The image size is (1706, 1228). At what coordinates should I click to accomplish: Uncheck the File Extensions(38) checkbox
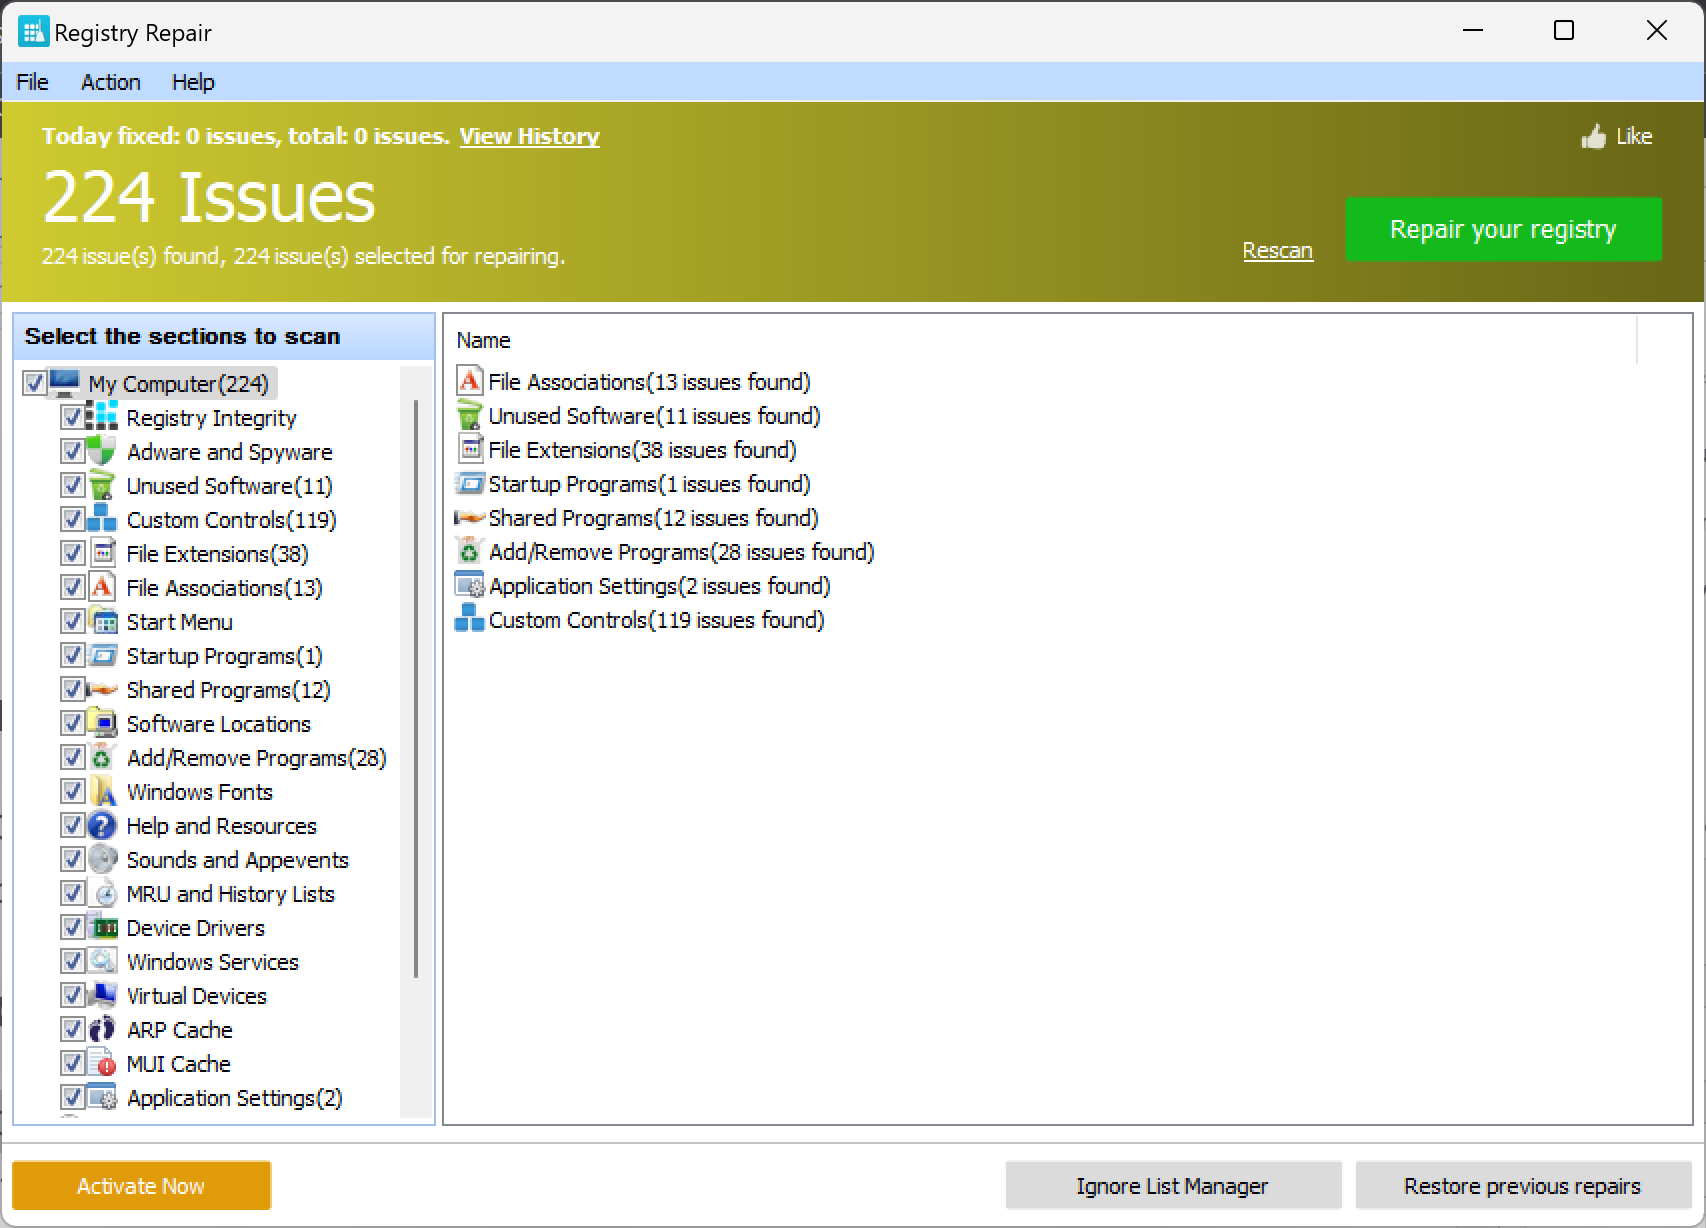(x=72, y=553)
